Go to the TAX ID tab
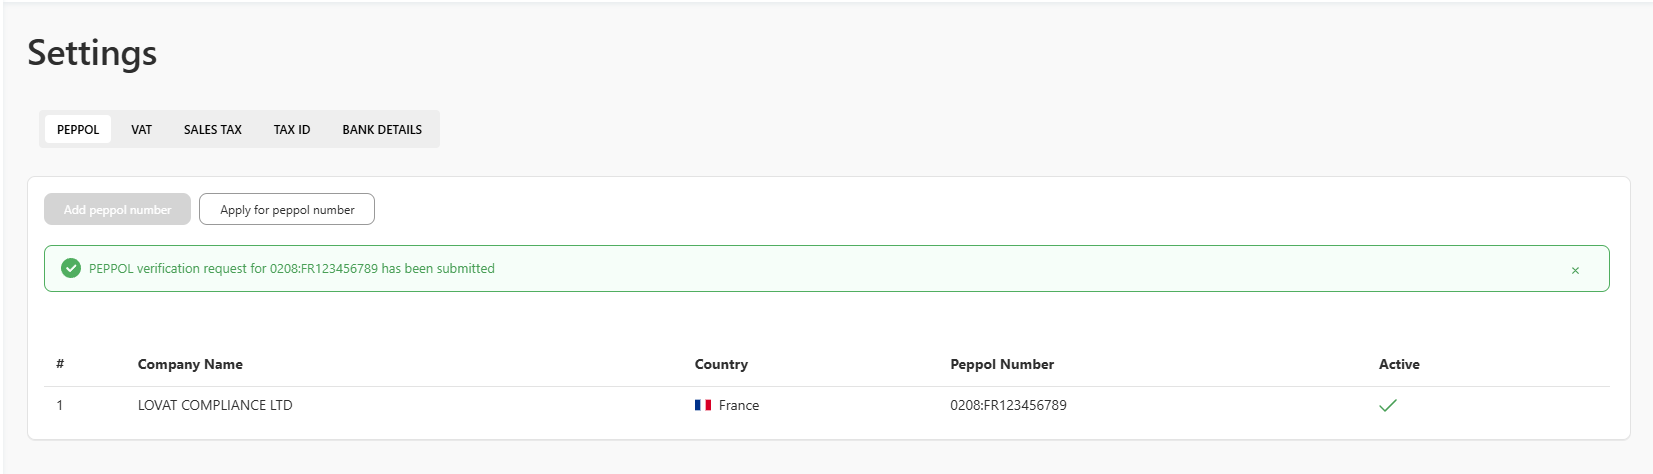Image resolution: width=1653 pixels, height=474 pixels. coord(292,129)
